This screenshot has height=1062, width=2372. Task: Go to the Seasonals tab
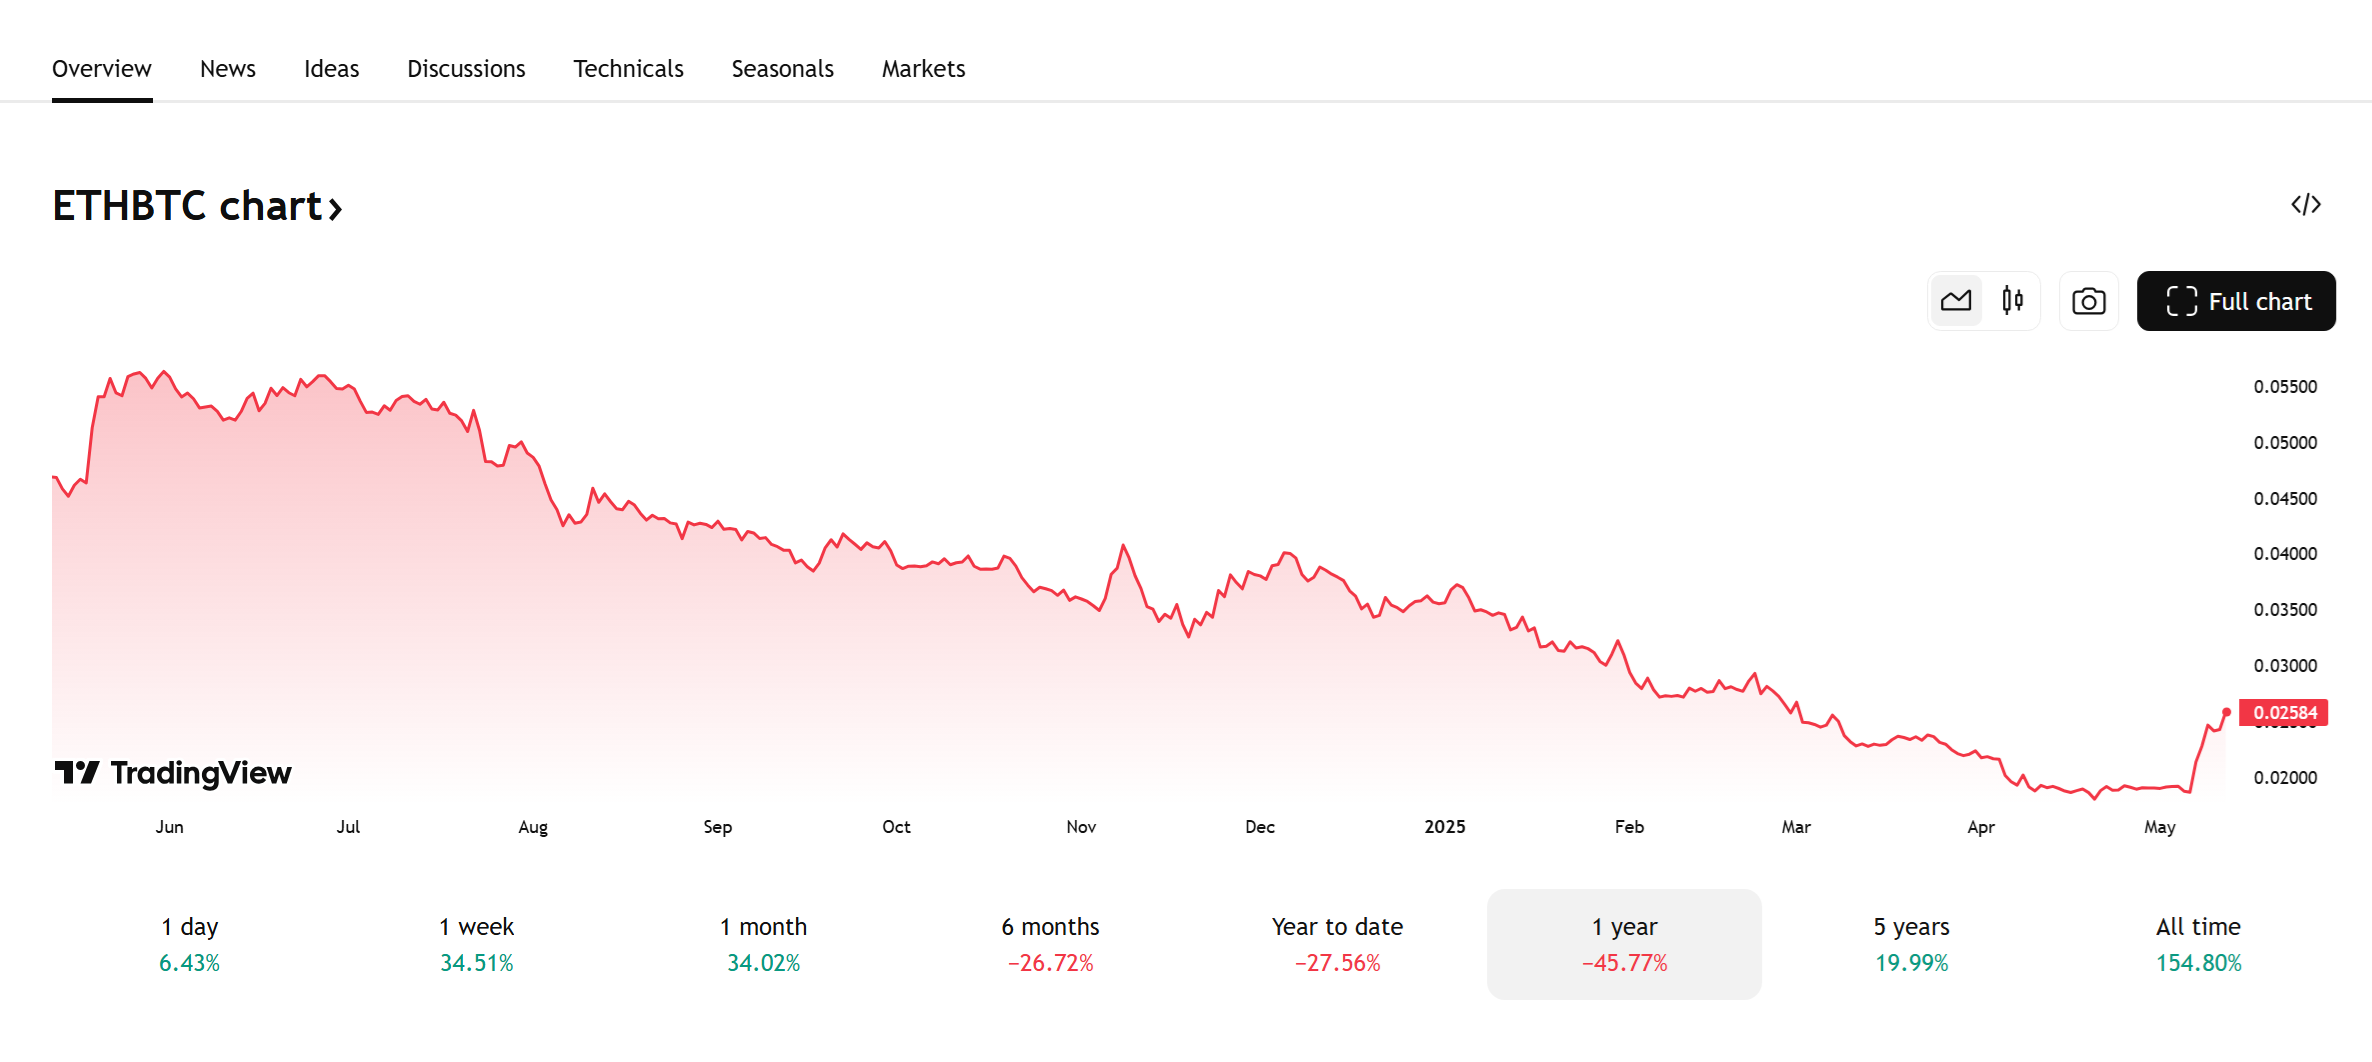(782, 69)
